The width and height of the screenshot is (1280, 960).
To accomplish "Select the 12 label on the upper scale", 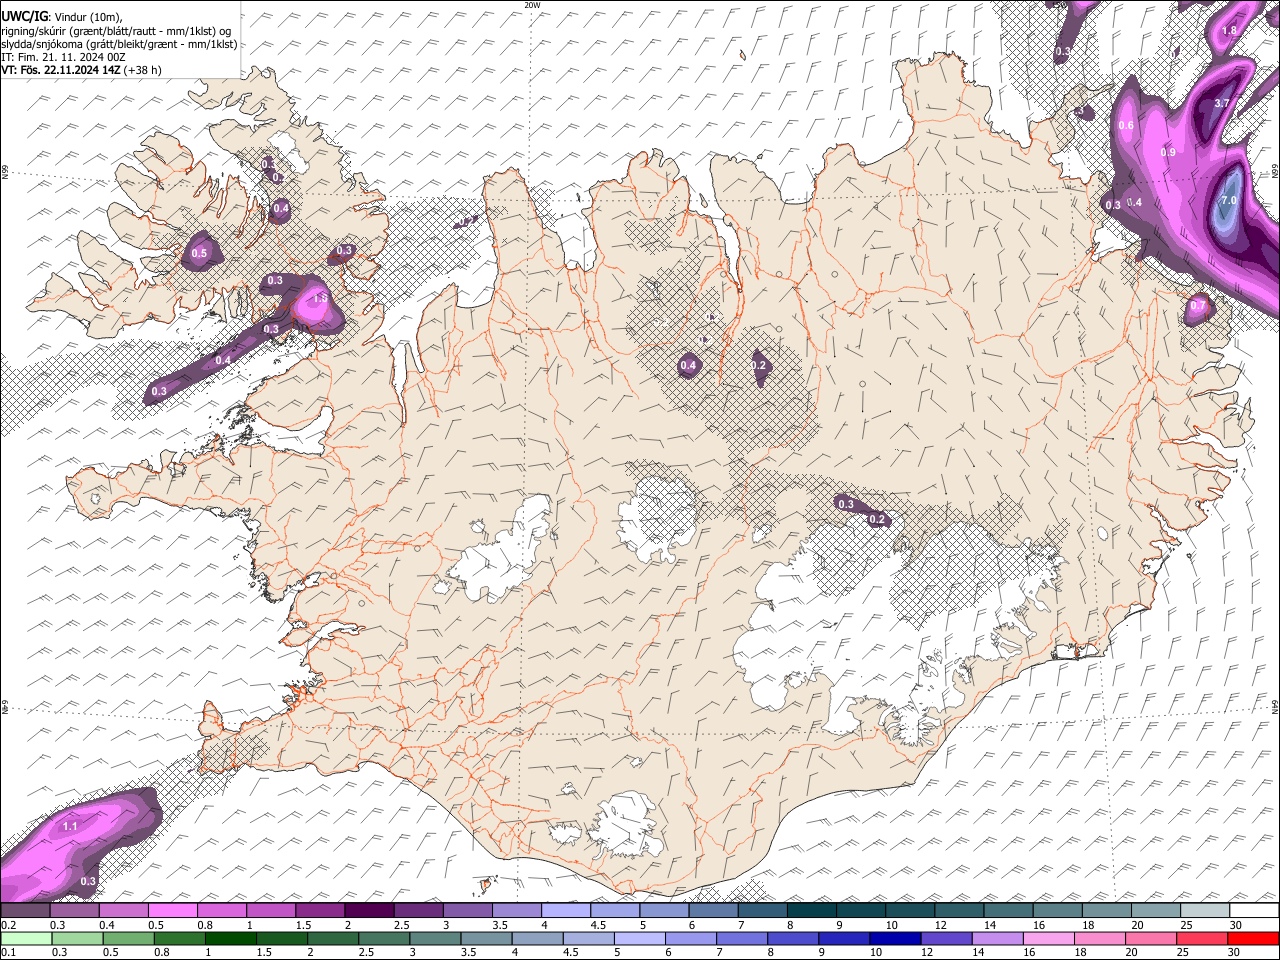I will click(939, 925).
